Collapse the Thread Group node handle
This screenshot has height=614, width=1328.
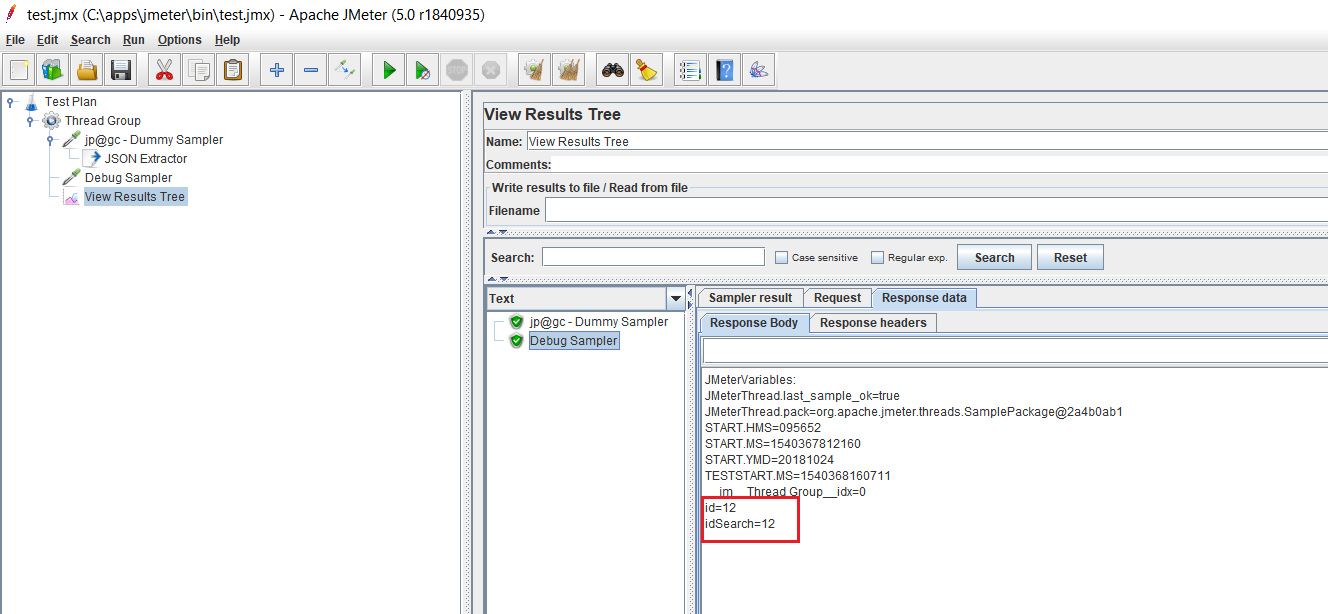(30, 120)
